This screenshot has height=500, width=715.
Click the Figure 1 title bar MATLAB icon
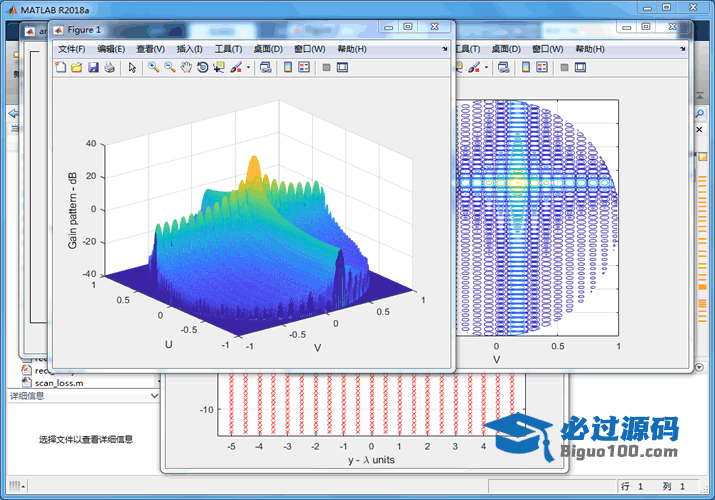[x=58, y=30]
